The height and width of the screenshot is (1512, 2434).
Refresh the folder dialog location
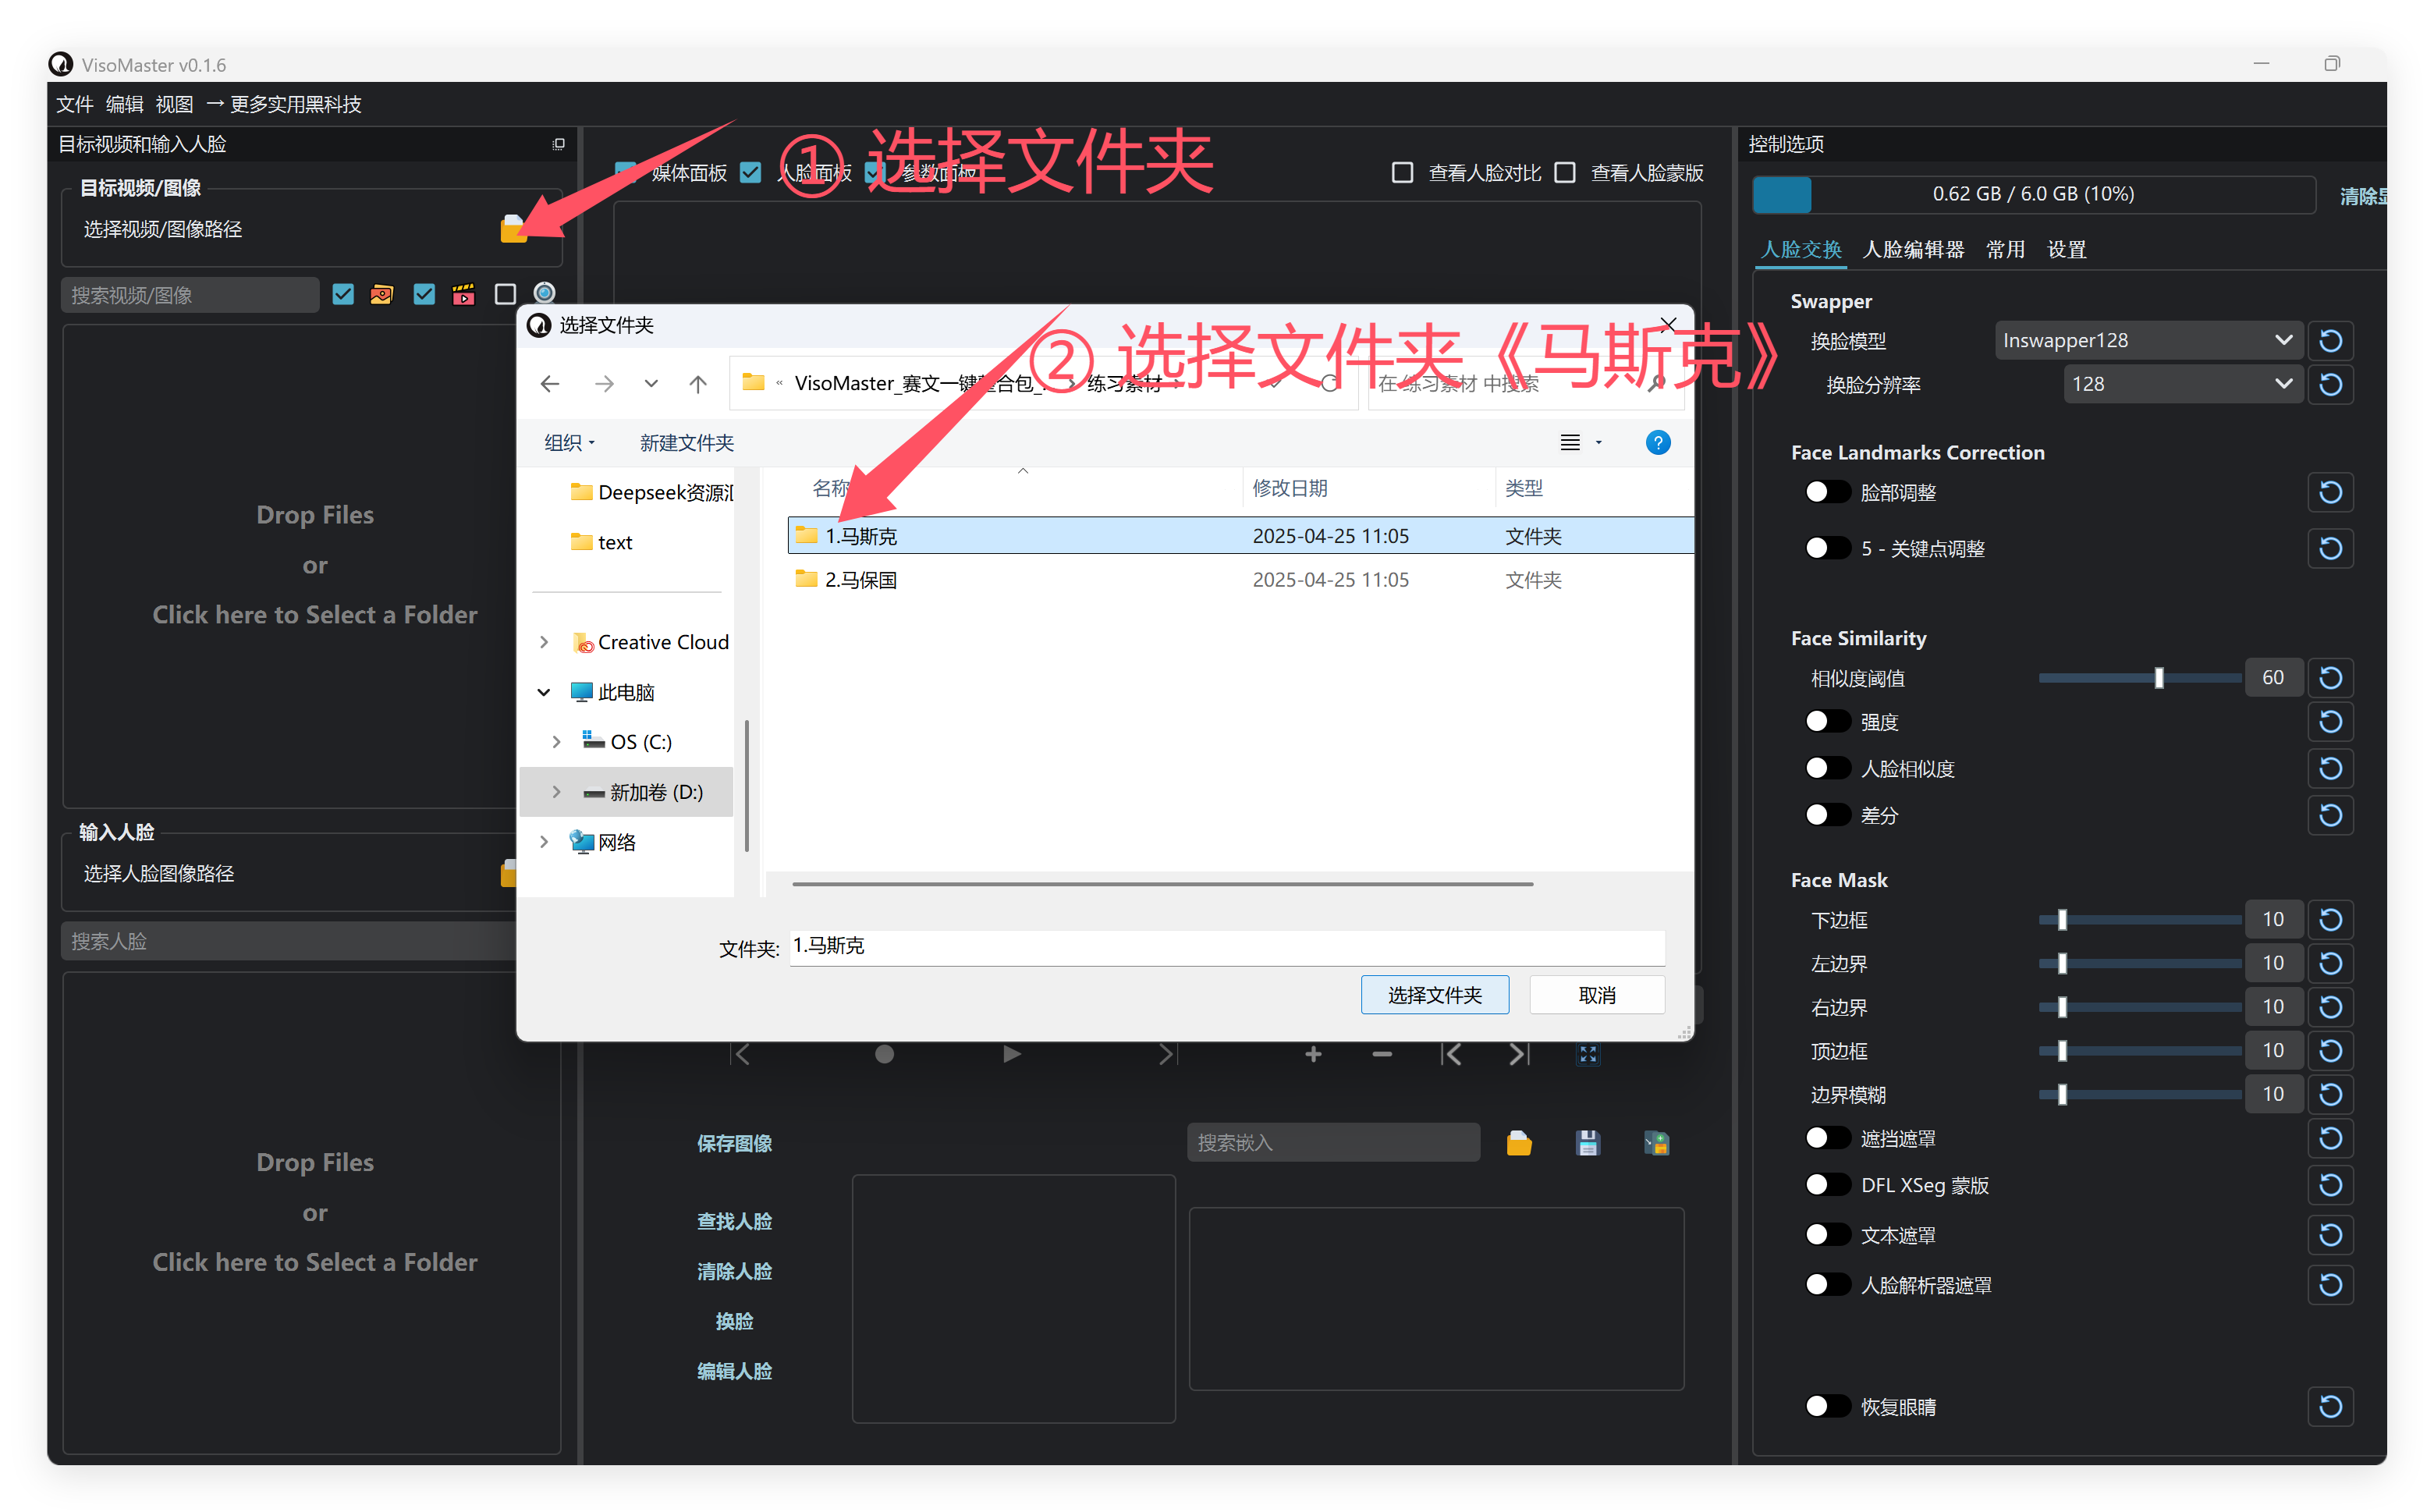[1329, 383]
